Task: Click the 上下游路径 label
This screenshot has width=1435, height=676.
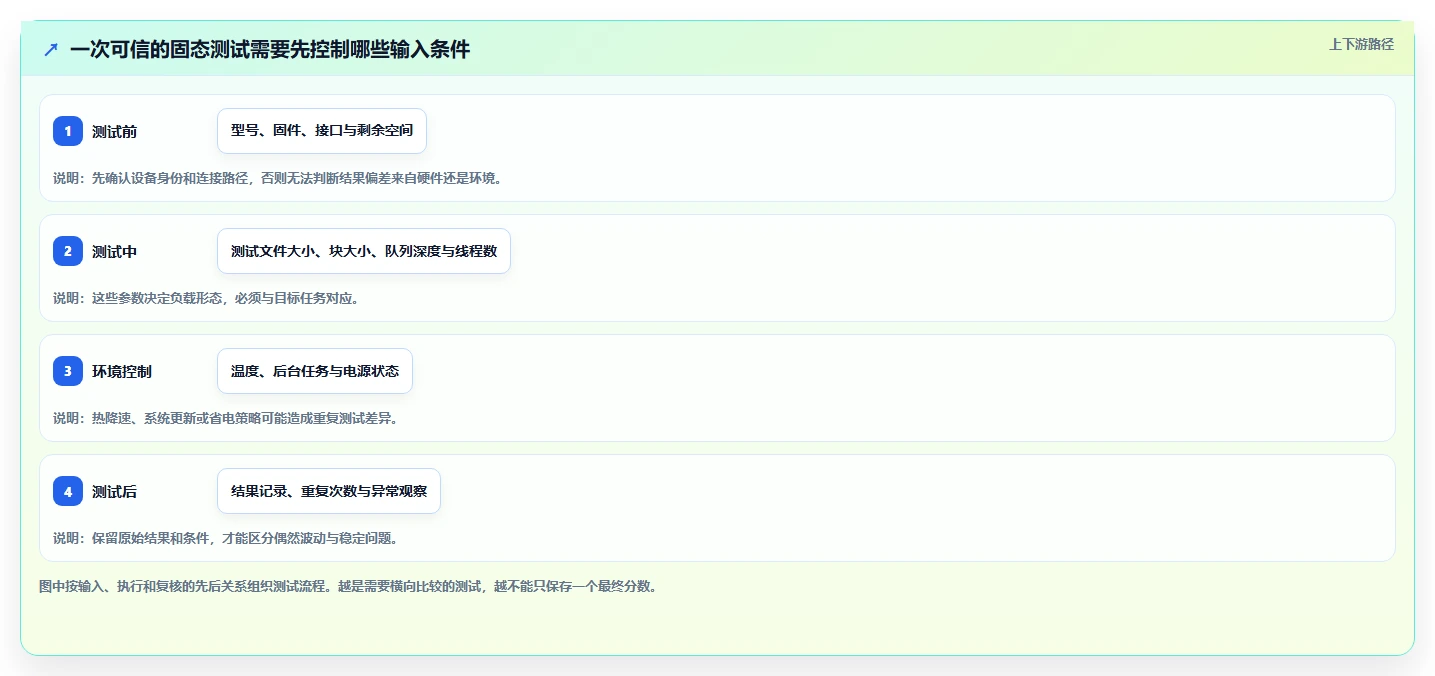Action: 1361,44
